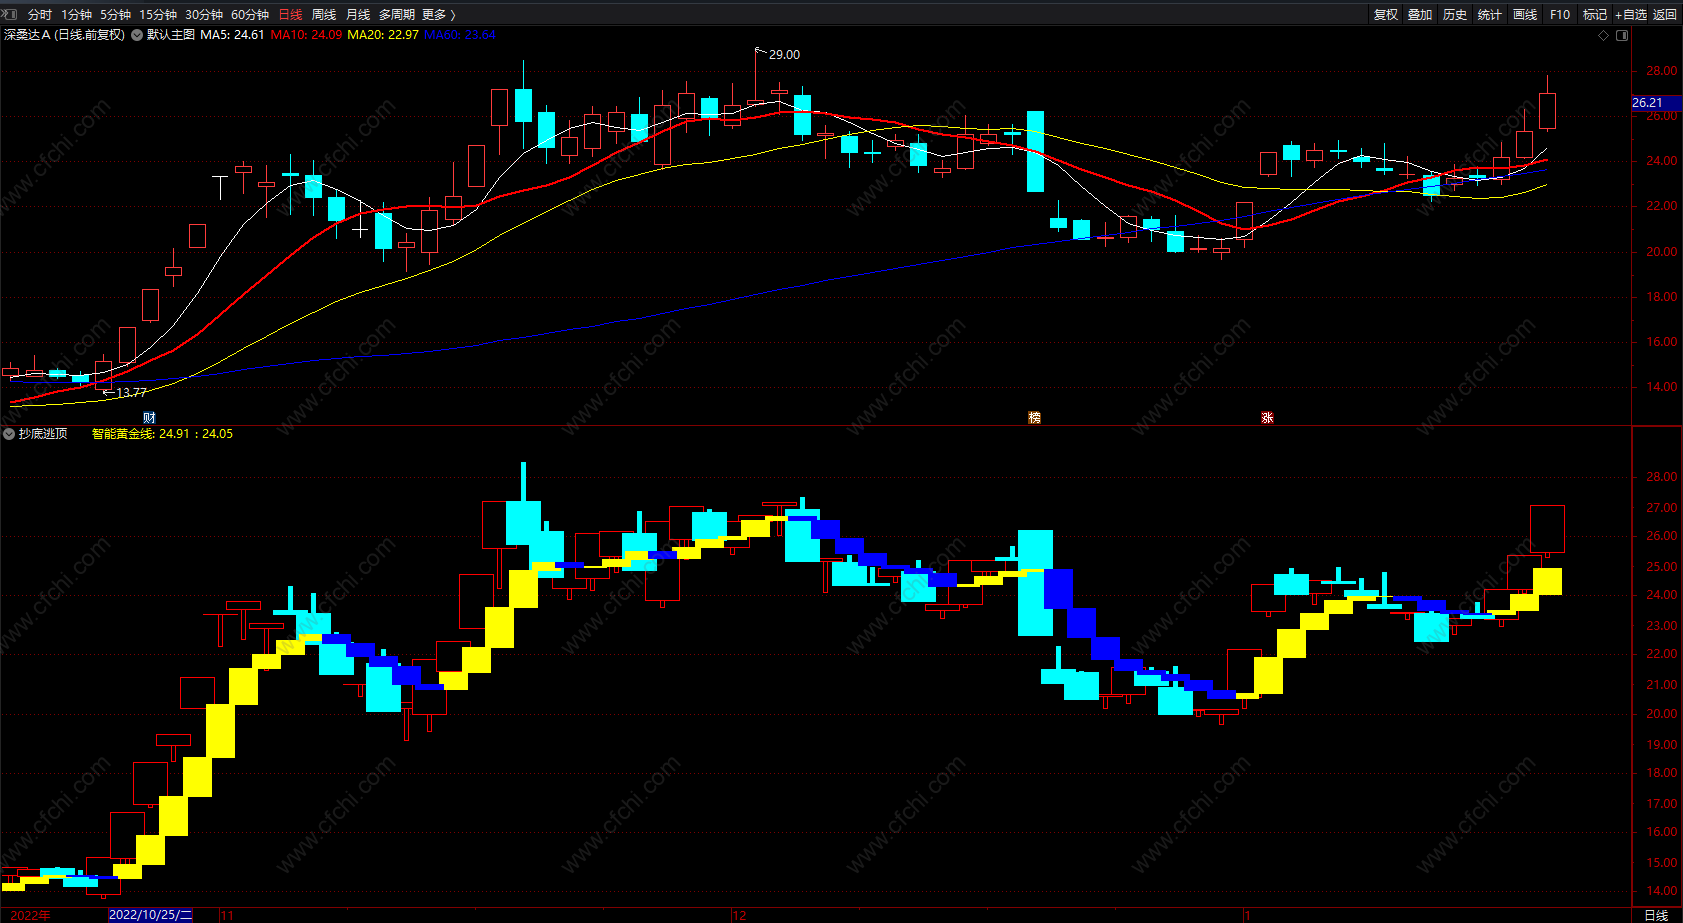Click the 智能黄金线 value label
Screen dimensions: 1683x923
[162, 434]
